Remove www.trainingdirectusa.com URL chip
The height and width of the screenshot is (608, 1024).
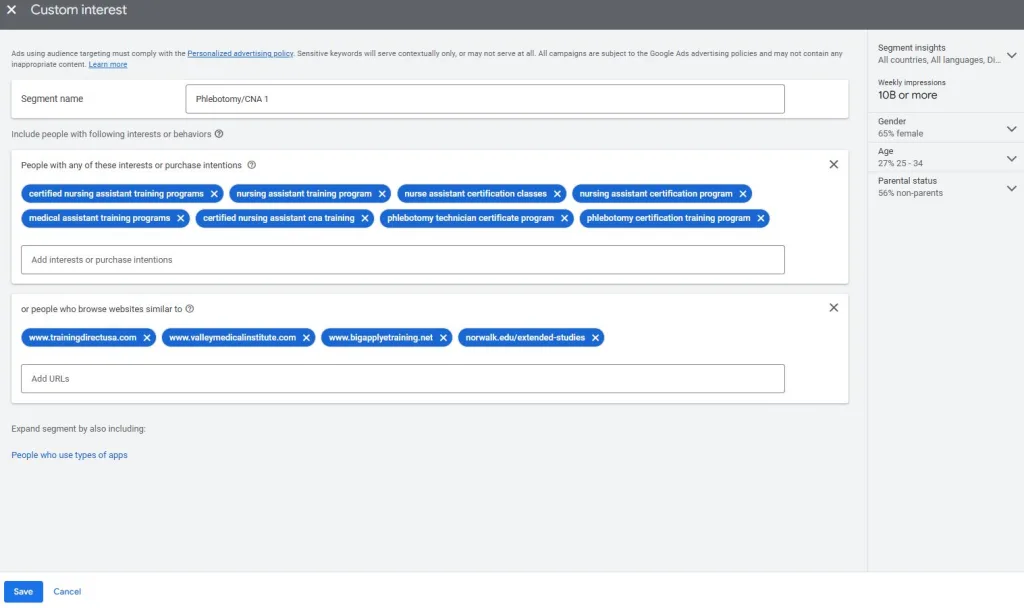(147, 338)
